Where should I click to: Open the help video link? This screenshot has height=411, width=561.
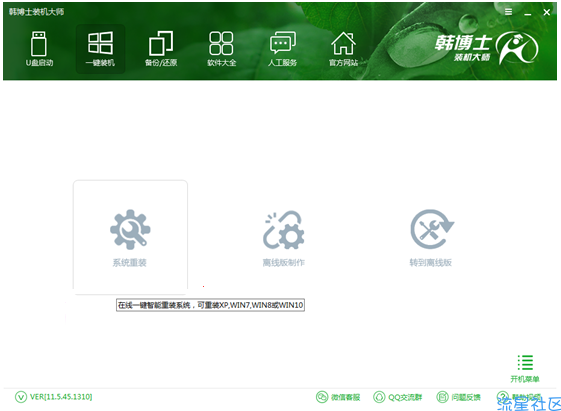tap(519, 397)
